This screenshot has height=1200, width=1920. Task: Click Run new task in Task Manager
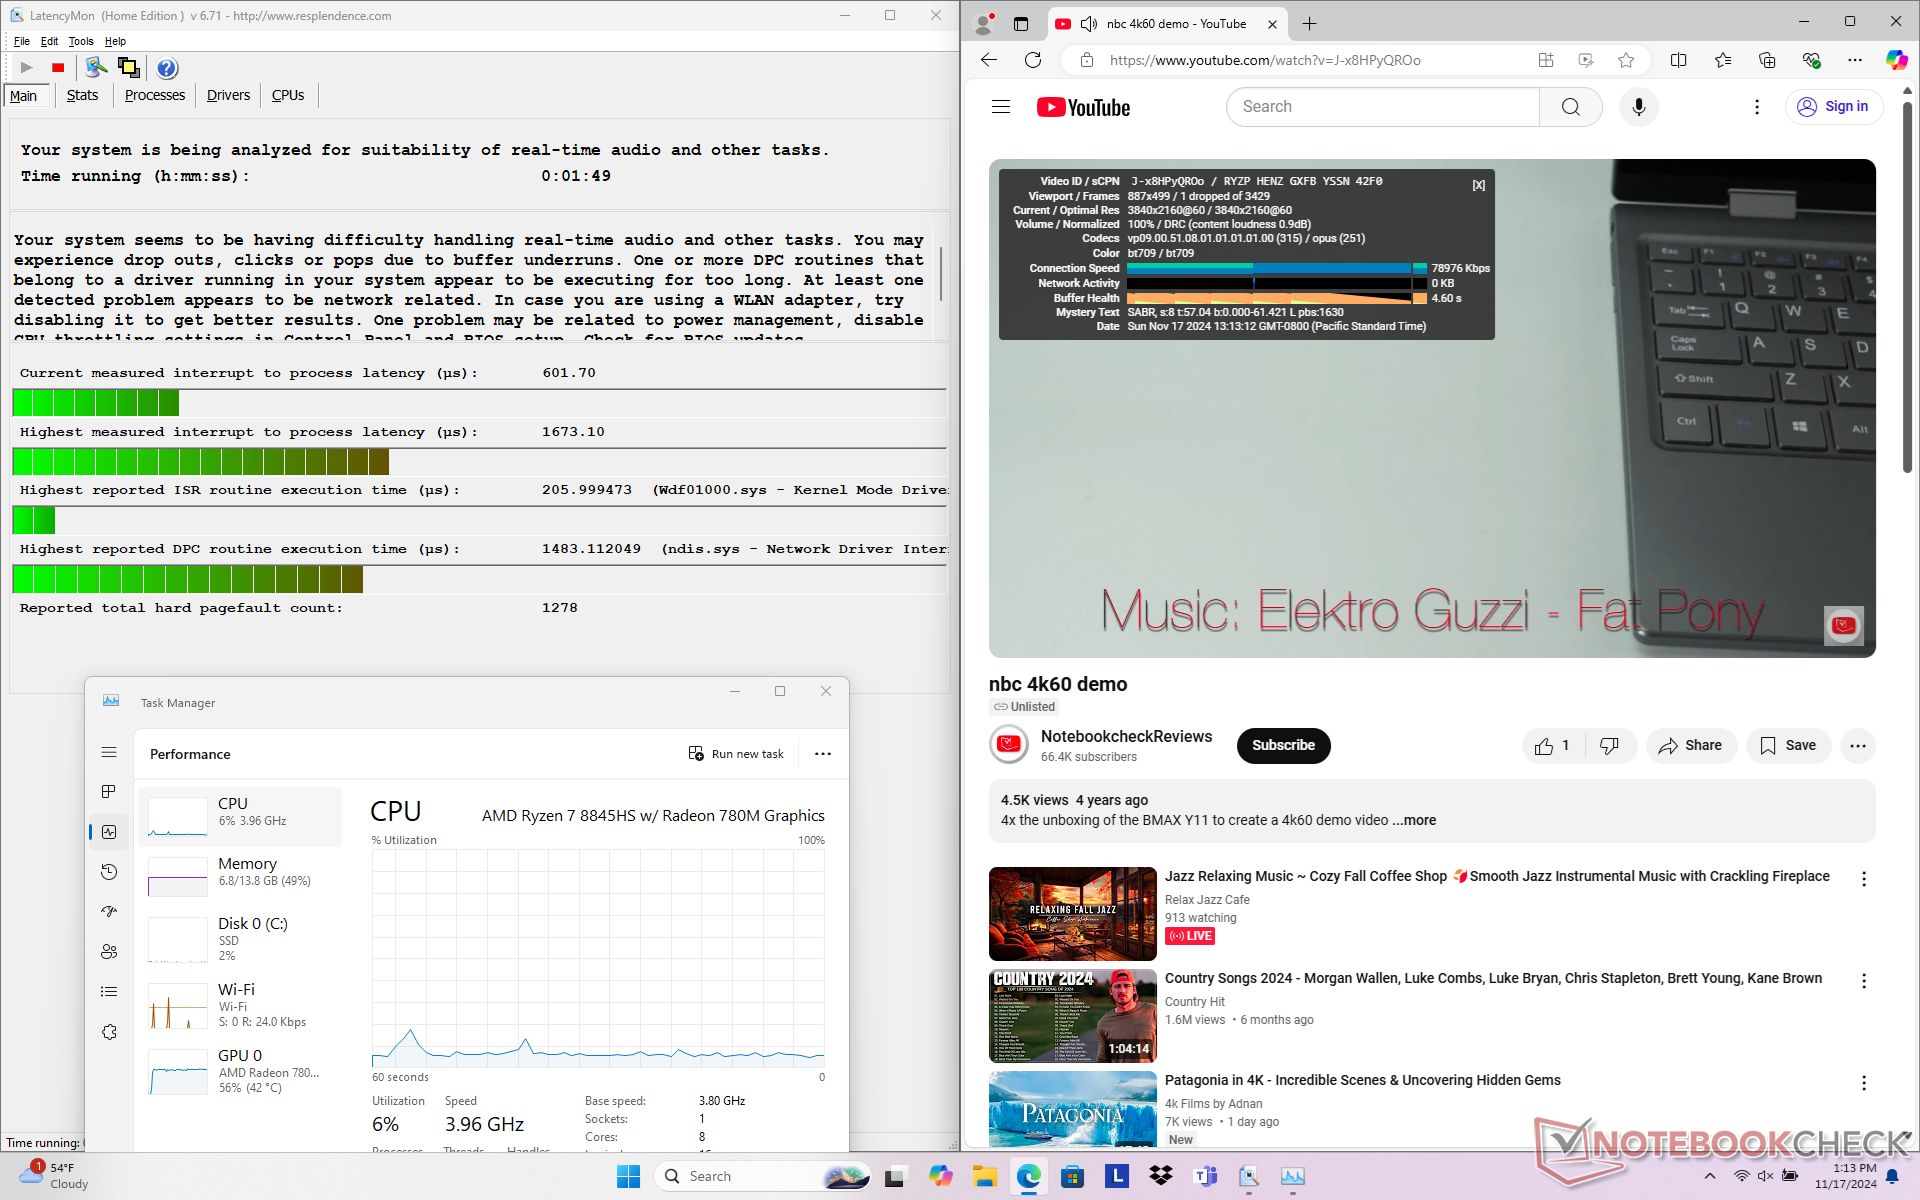736,754
